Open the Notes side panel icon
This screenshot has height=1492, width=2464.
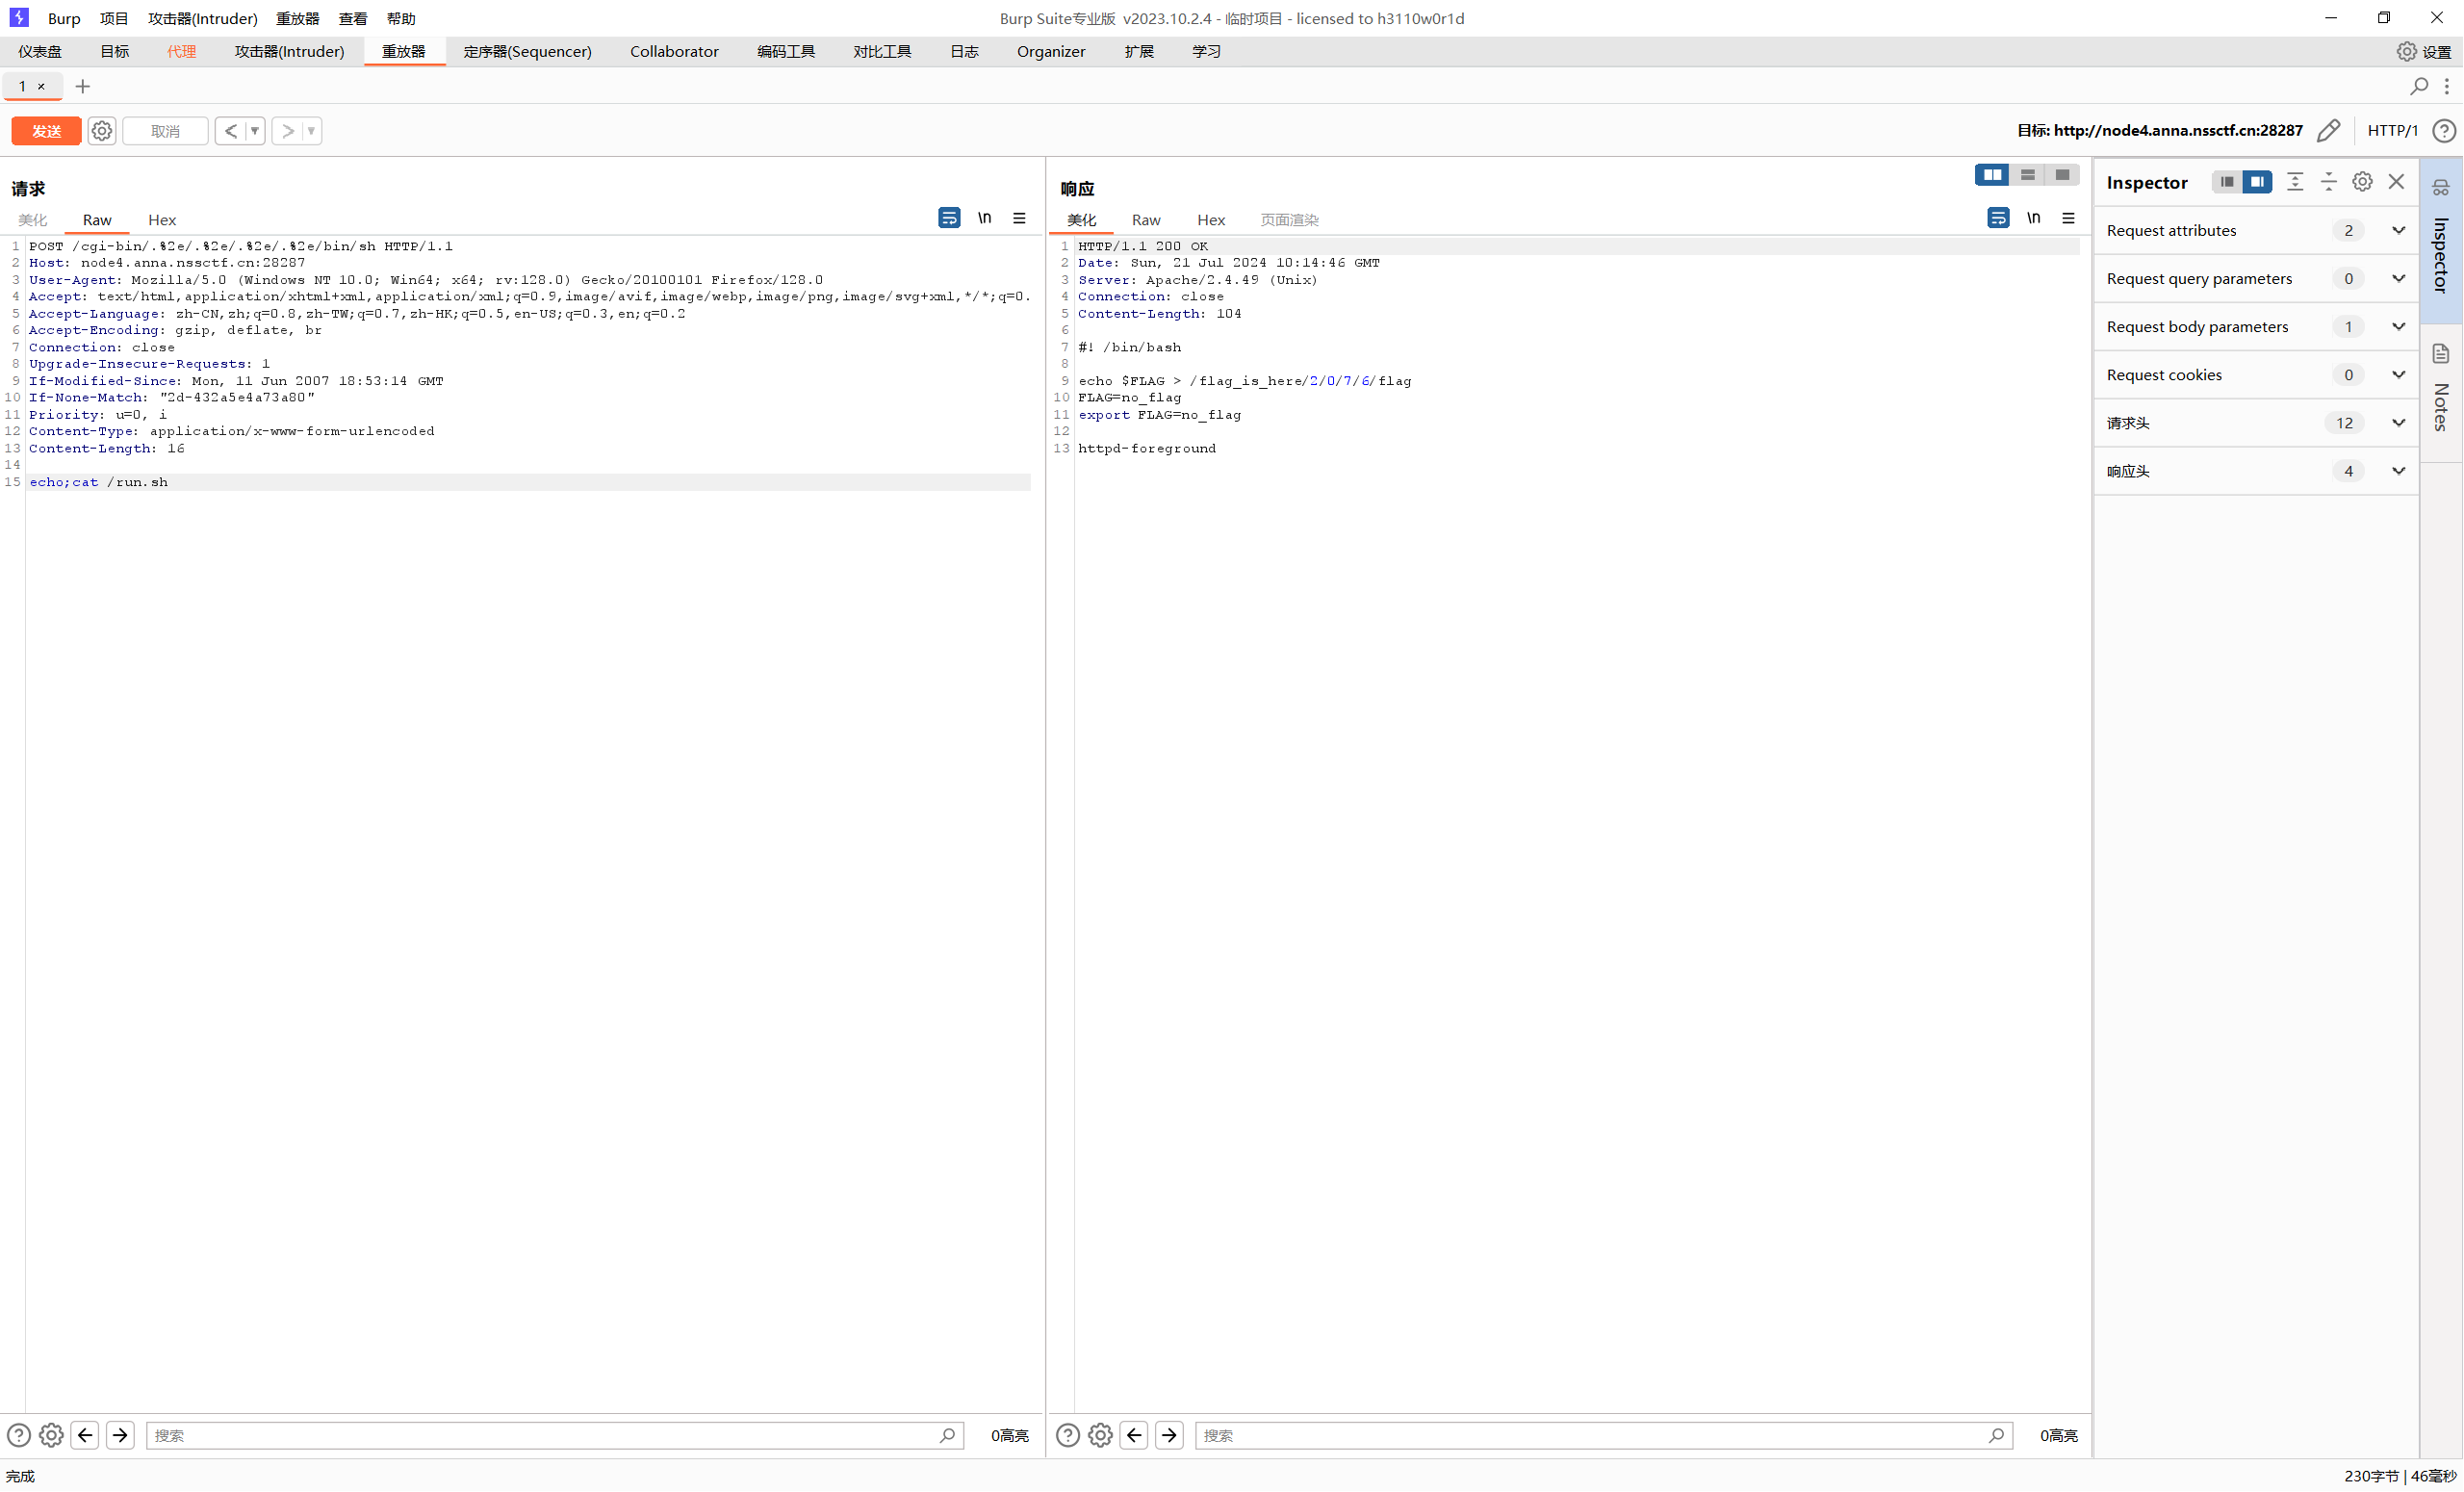click(x=2441, y=354)
